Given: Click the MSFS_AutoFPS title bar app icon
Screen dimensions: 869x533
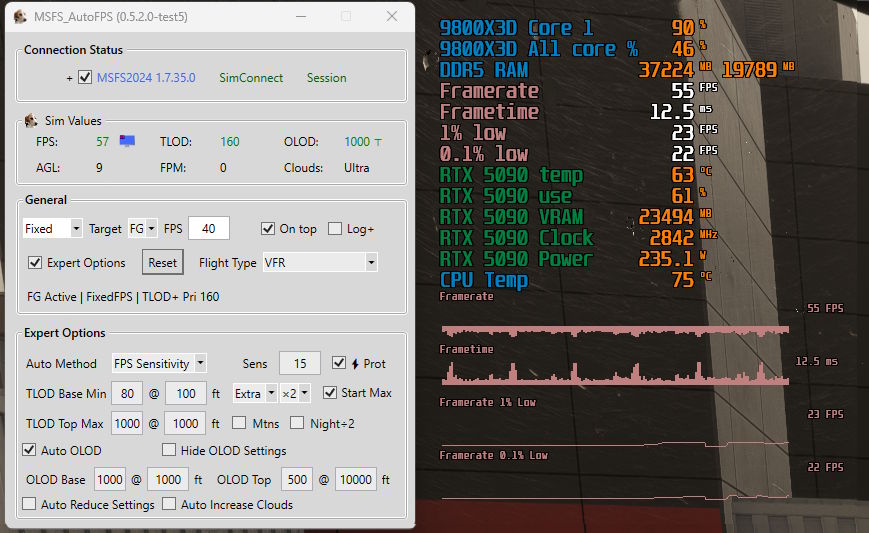Looking at the screenshot, I should tap(20, 17).
